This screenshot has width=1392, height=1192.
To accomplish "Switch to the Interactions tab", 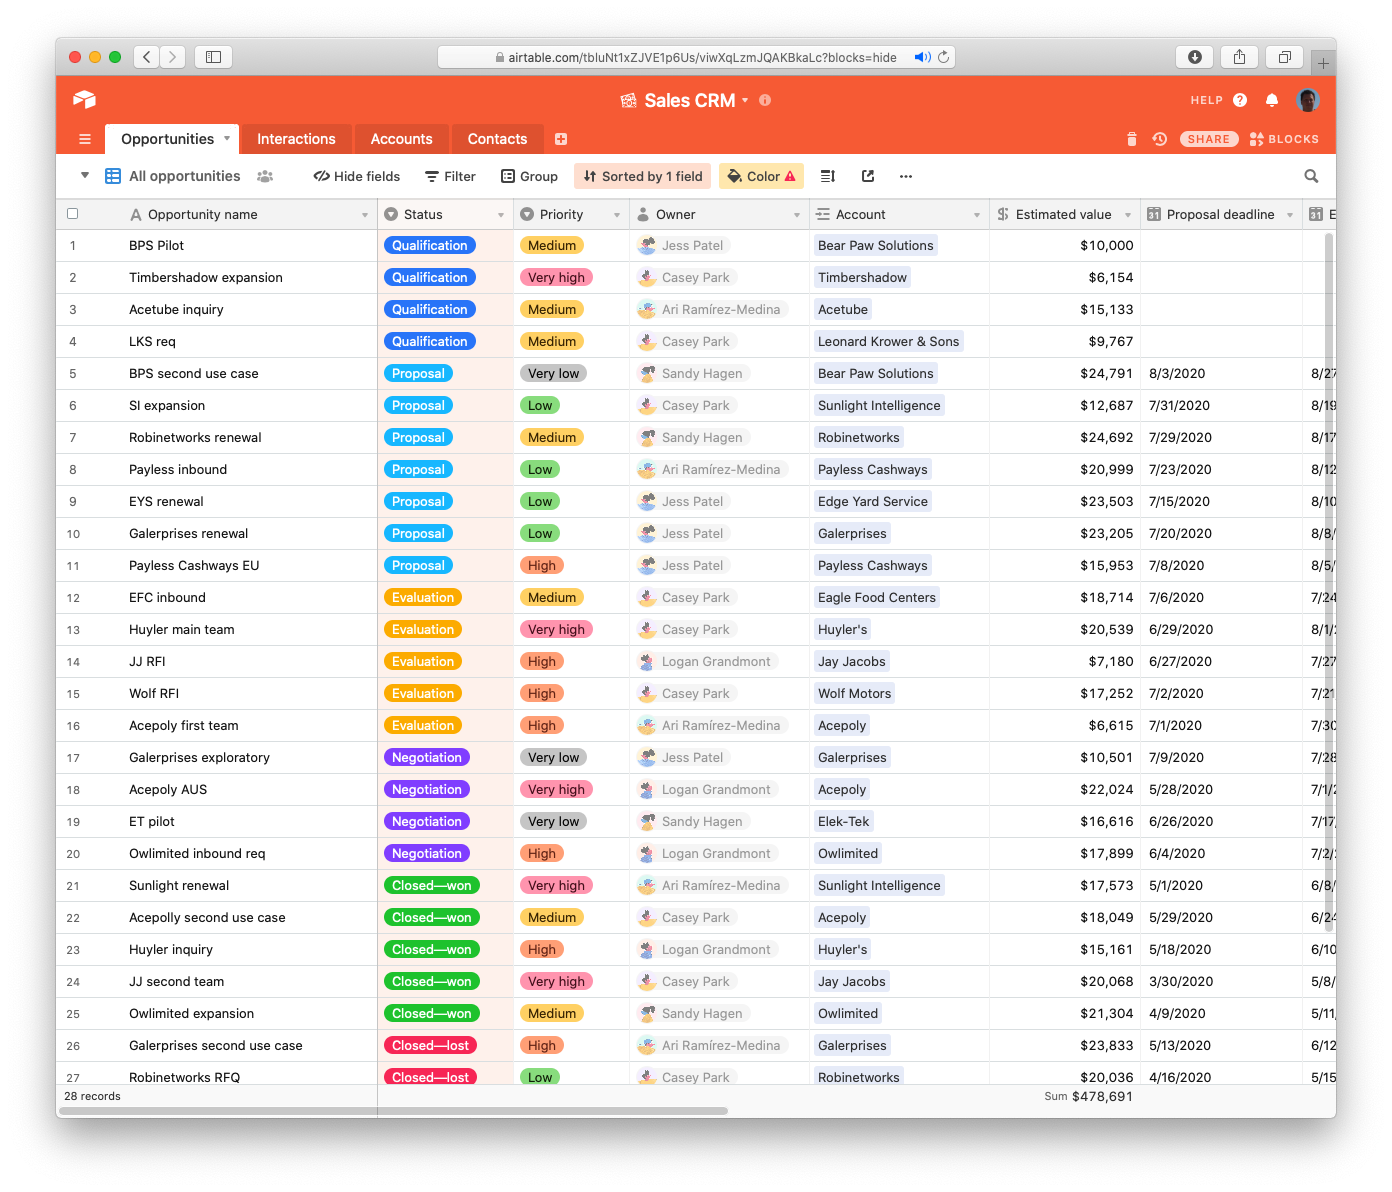I will [x=296, y=139].
